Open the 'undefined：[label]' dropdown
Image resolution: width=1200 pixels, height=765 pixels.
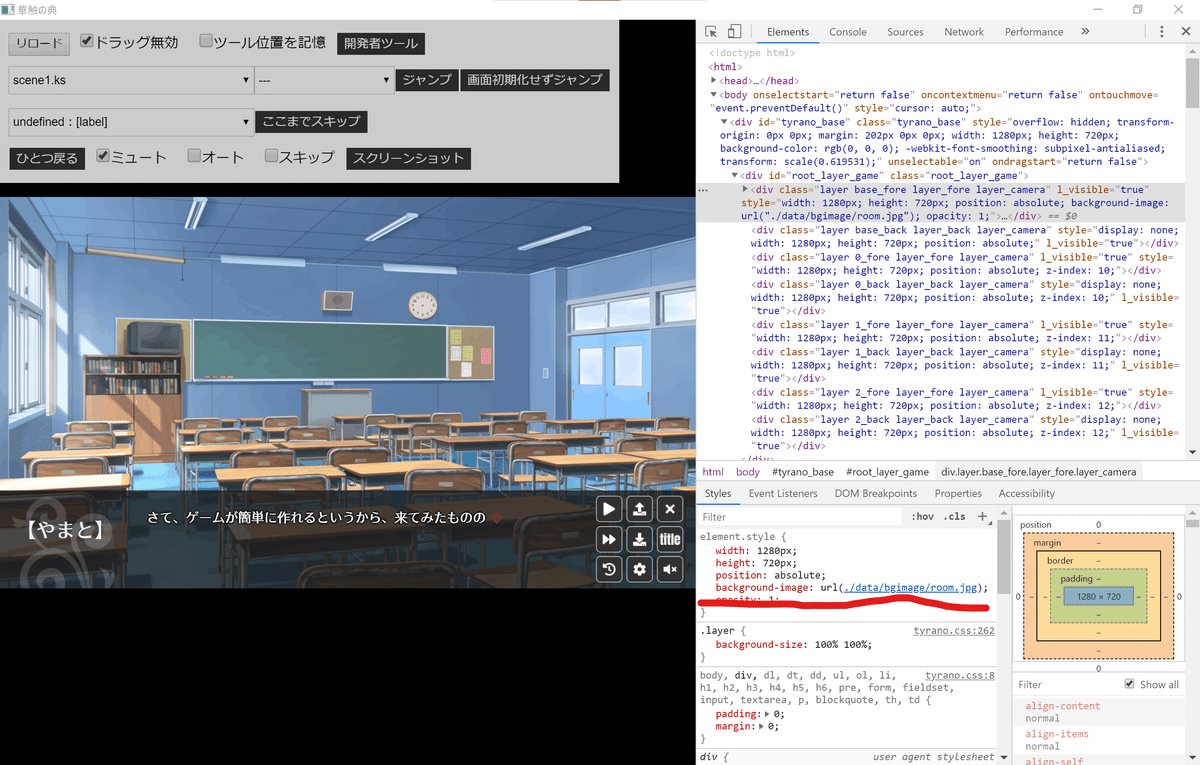coord(131,122)
